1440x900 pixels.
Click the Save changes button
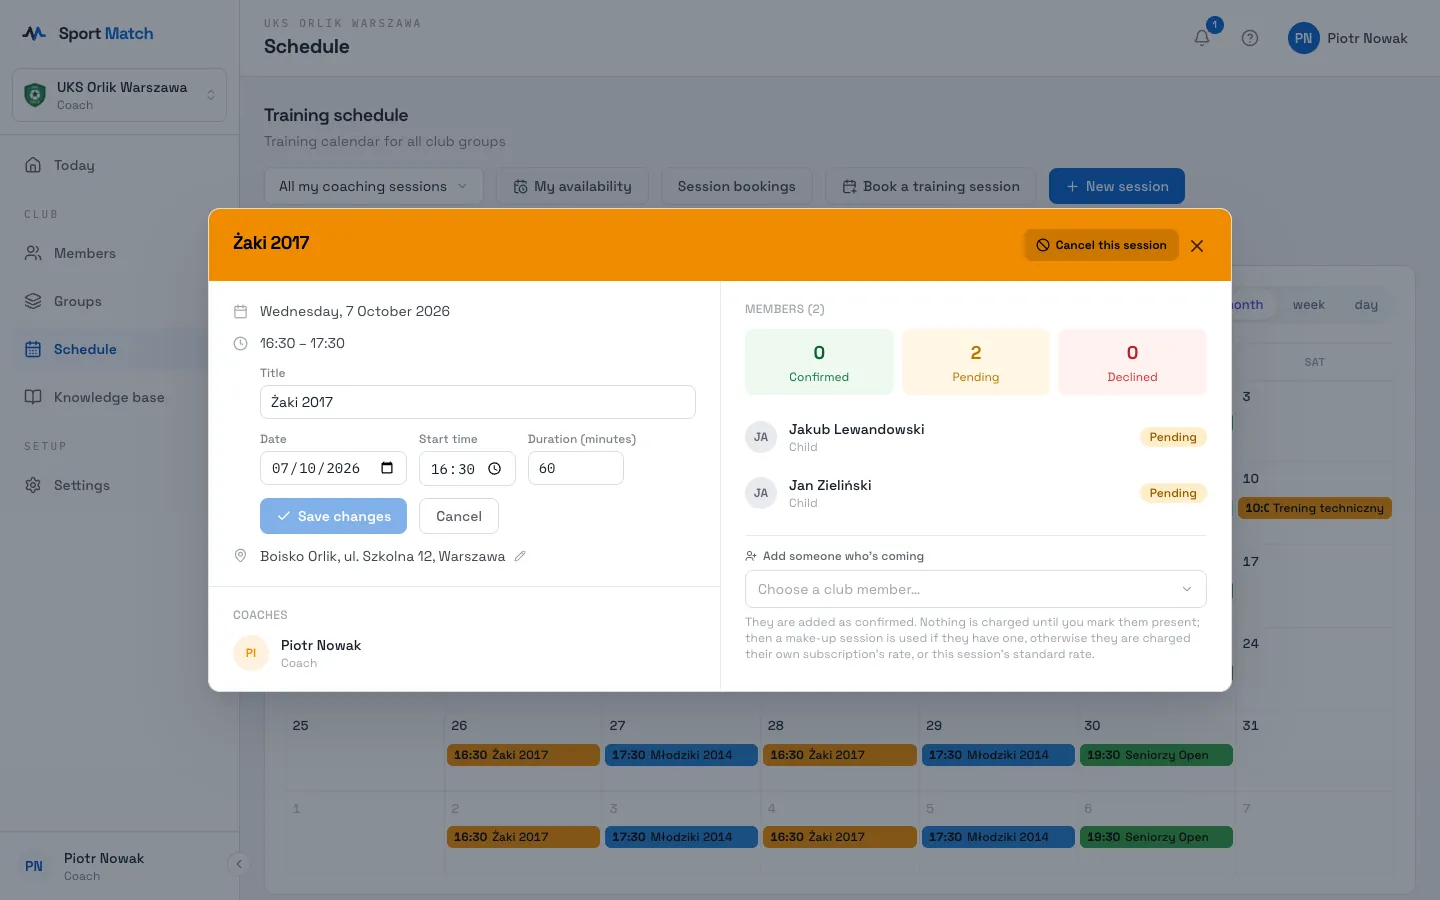click(x=333, y=516)
